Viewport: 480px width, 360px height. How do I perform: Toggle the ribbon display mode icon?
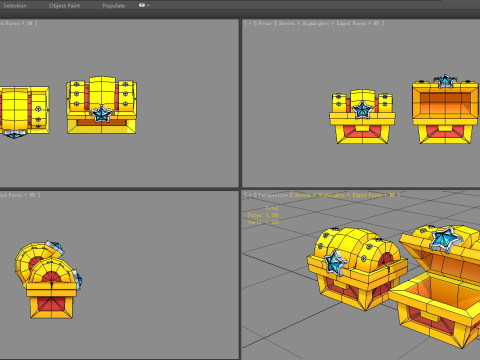142,5
